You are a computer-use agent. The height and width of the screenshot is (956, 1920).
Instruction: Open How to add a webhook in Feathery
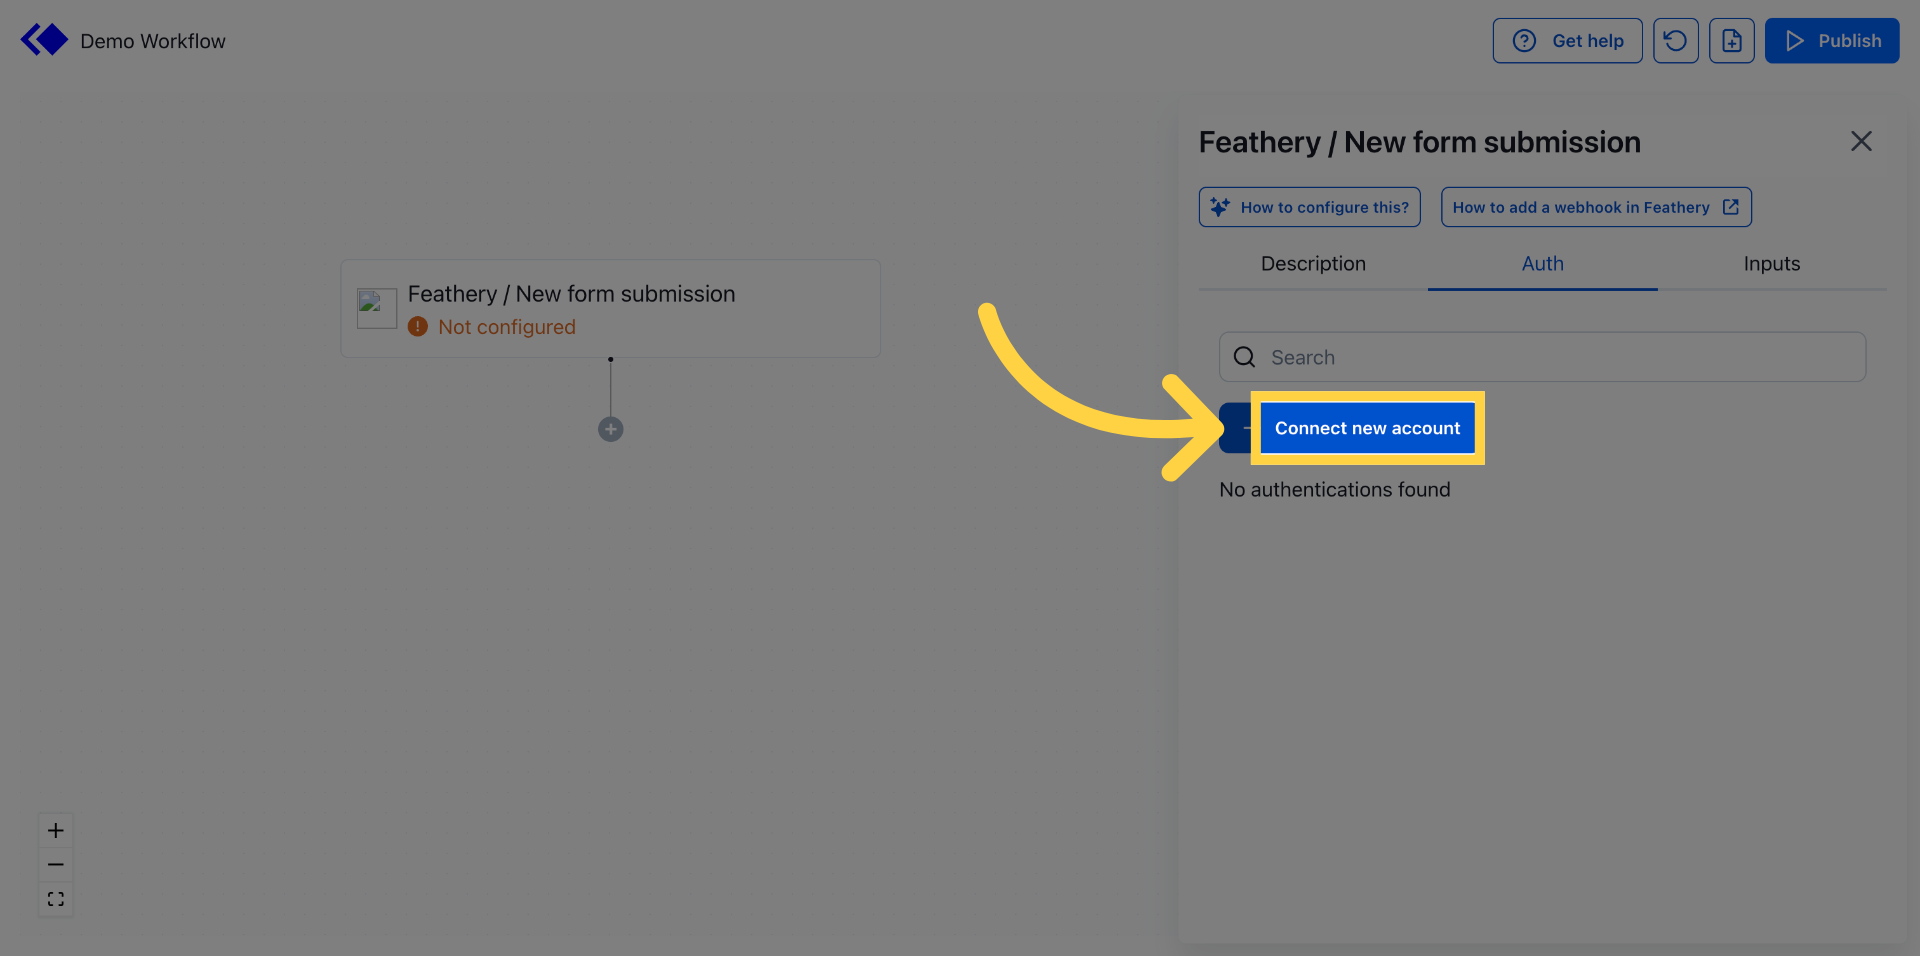coord(1595,207)
